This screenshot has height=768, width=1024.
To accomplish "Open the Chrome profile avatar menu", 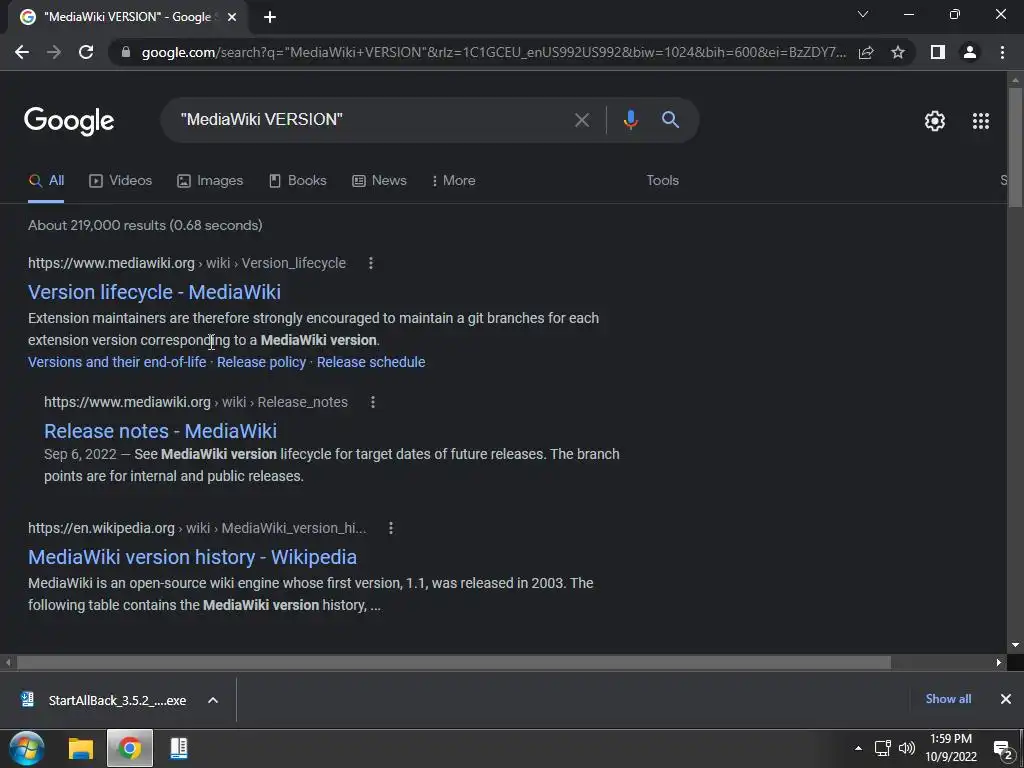I will click(x=970, y=52).
